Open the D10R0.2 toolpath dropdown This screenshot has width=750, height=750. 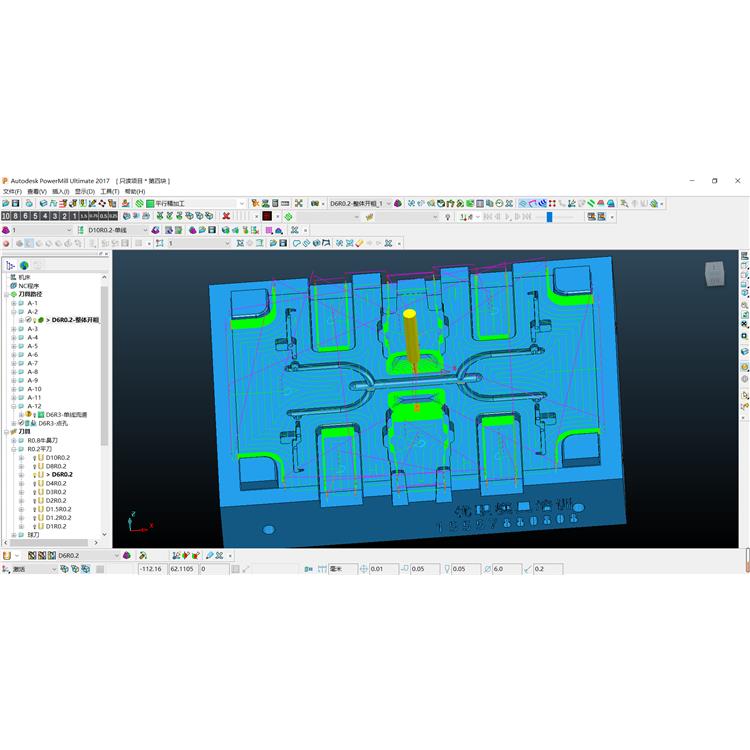pyautogui.click(x=145, y=230)
